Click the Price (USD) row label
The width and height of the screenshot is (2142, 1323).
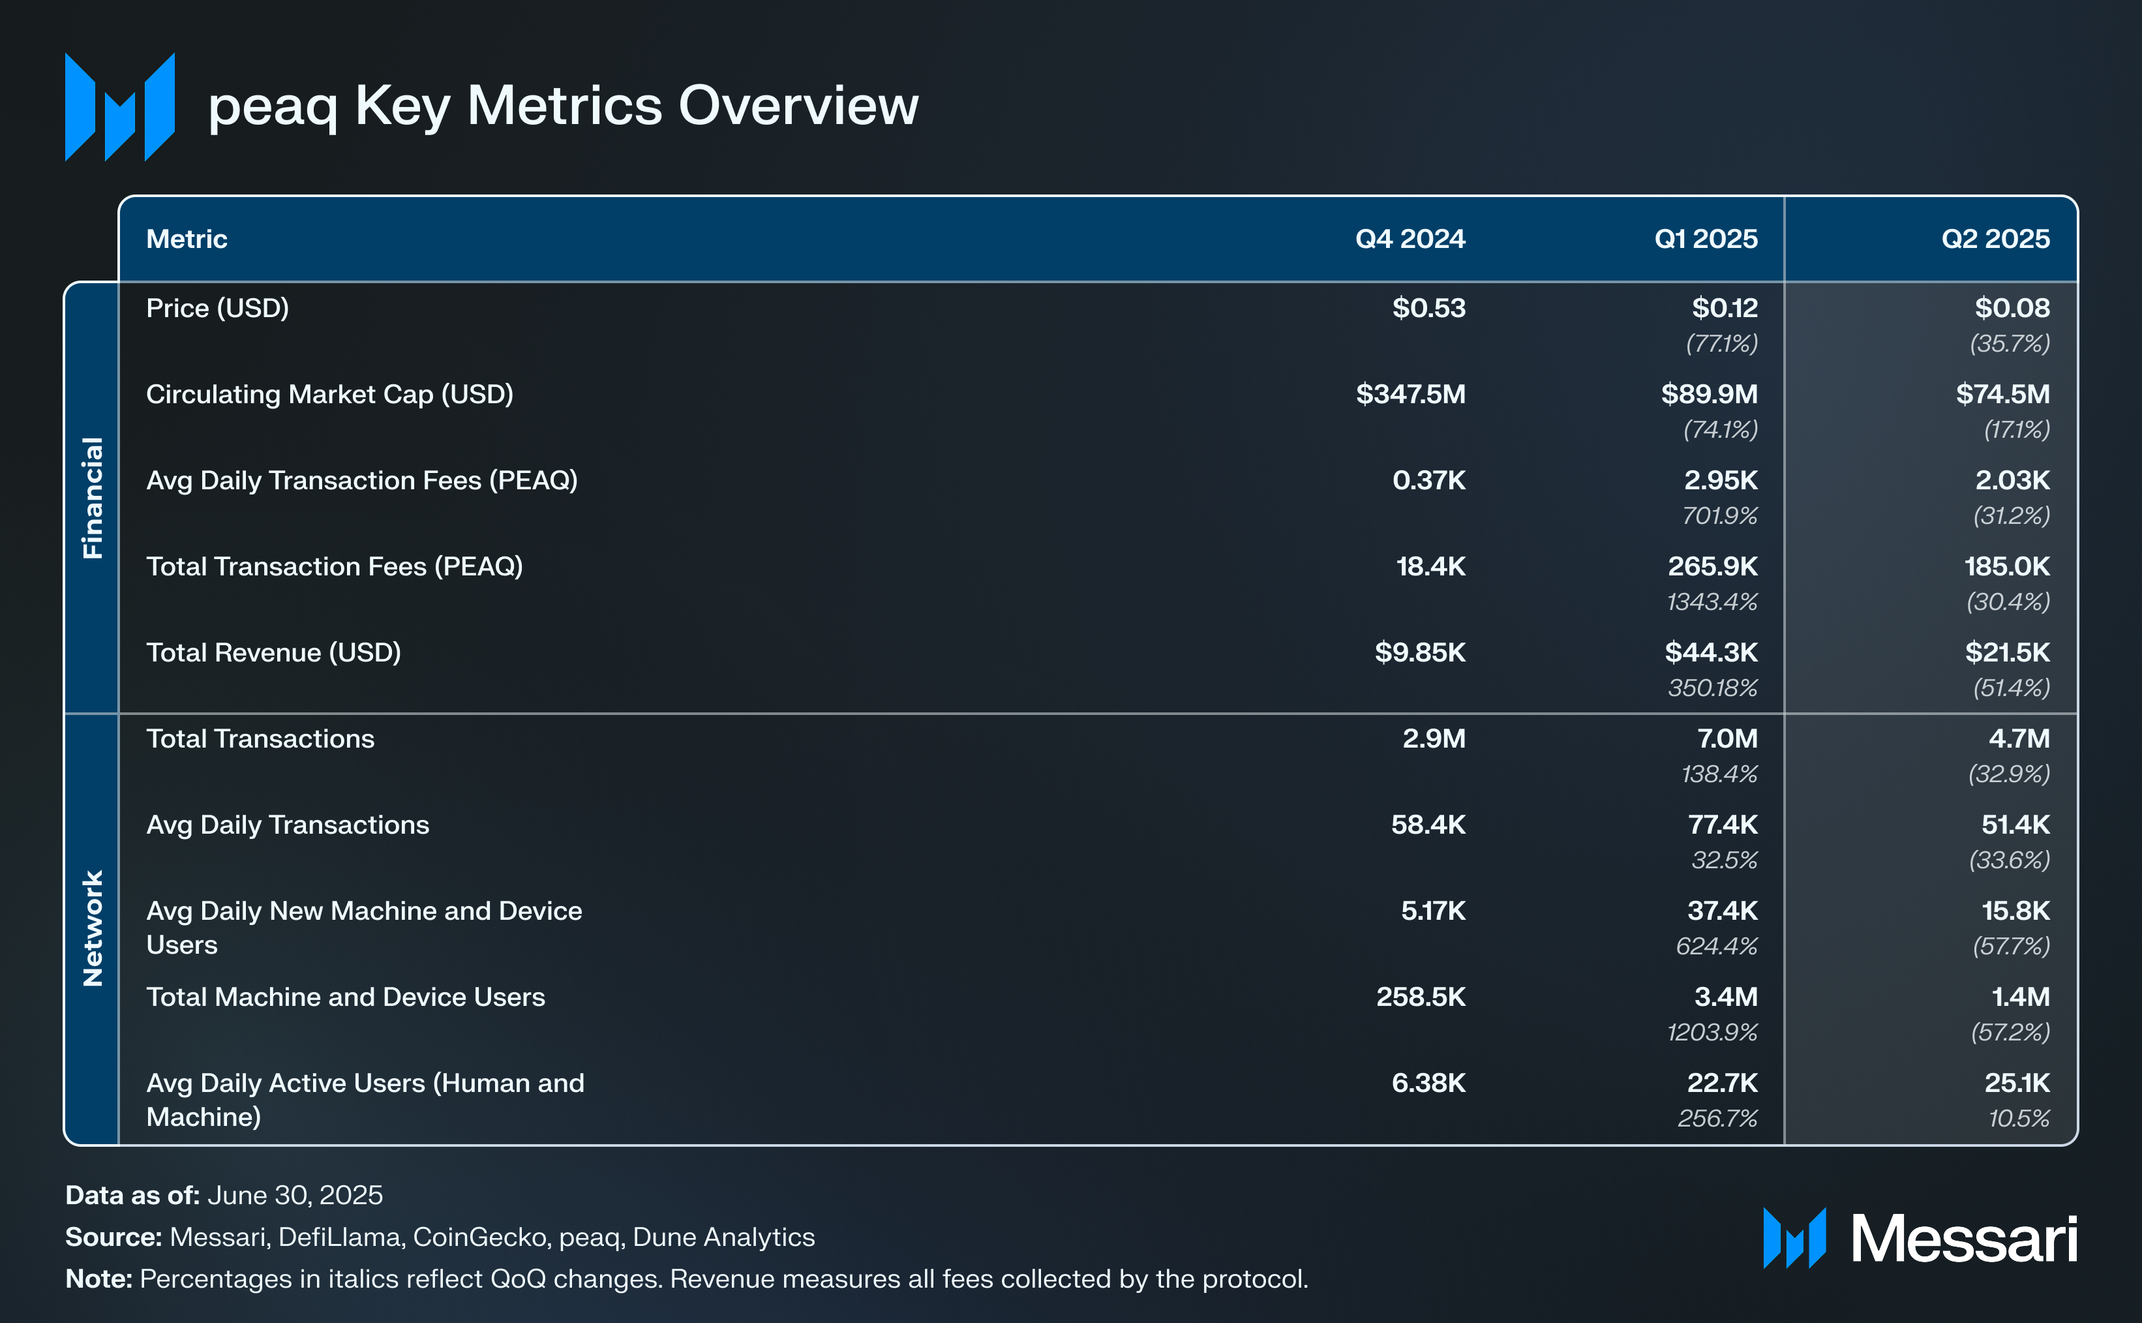pos(217,308)
